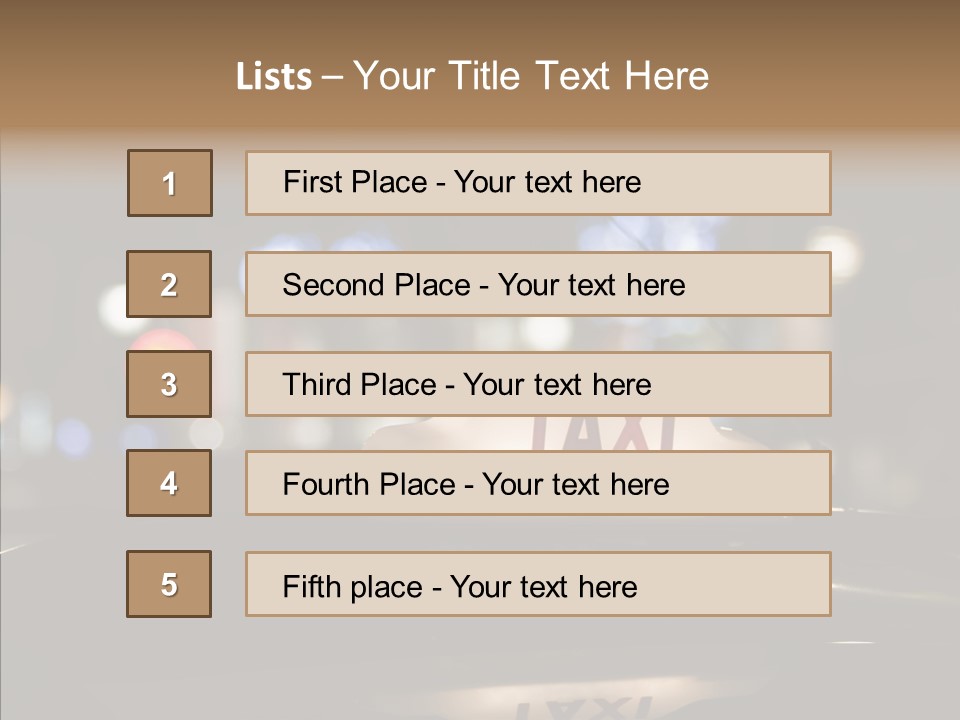The image size is (960, 720).
Task: Click "Your text here" in the fifth item
Action: [x=544, y=586]
